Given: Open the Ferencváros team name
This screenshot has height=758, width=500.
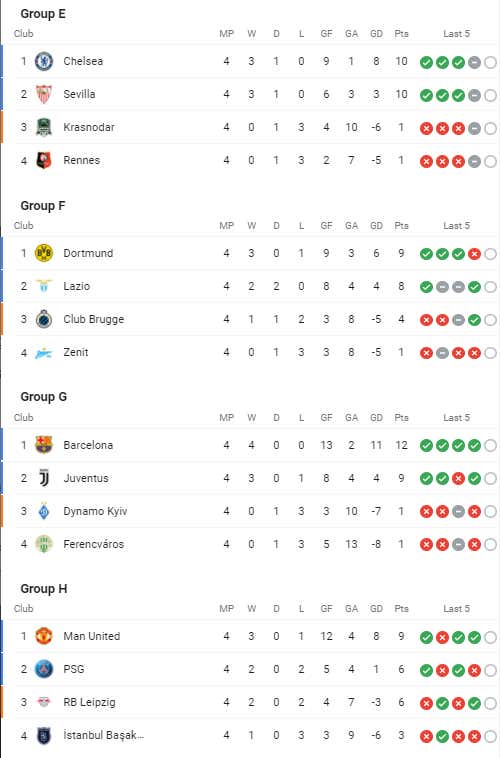Looking at the screenshot, I should pyautogui.click(x=93, y=544).
